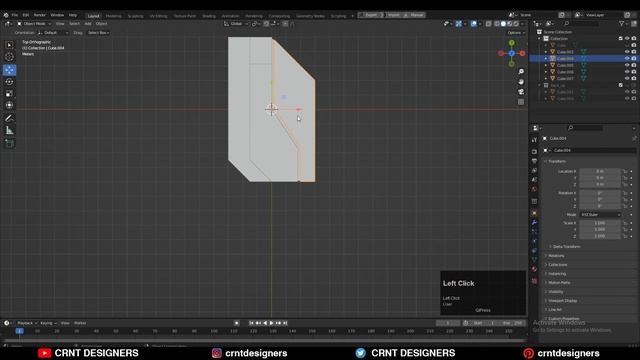The height and width of the screenshot is (360, 640).
Task: Open the Tool properties tab
Action: [x=534, y=140]
